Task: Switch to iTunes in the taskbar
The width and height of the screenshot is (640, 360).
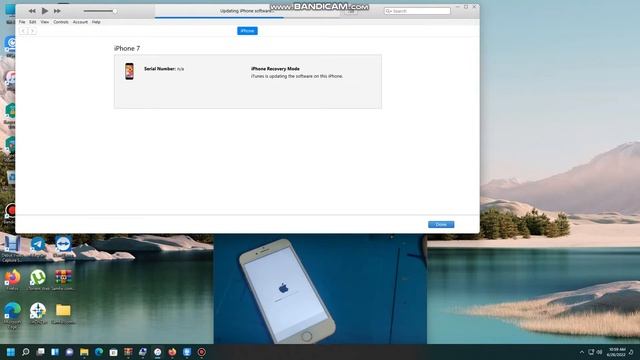Action: [x=158, y=352]
